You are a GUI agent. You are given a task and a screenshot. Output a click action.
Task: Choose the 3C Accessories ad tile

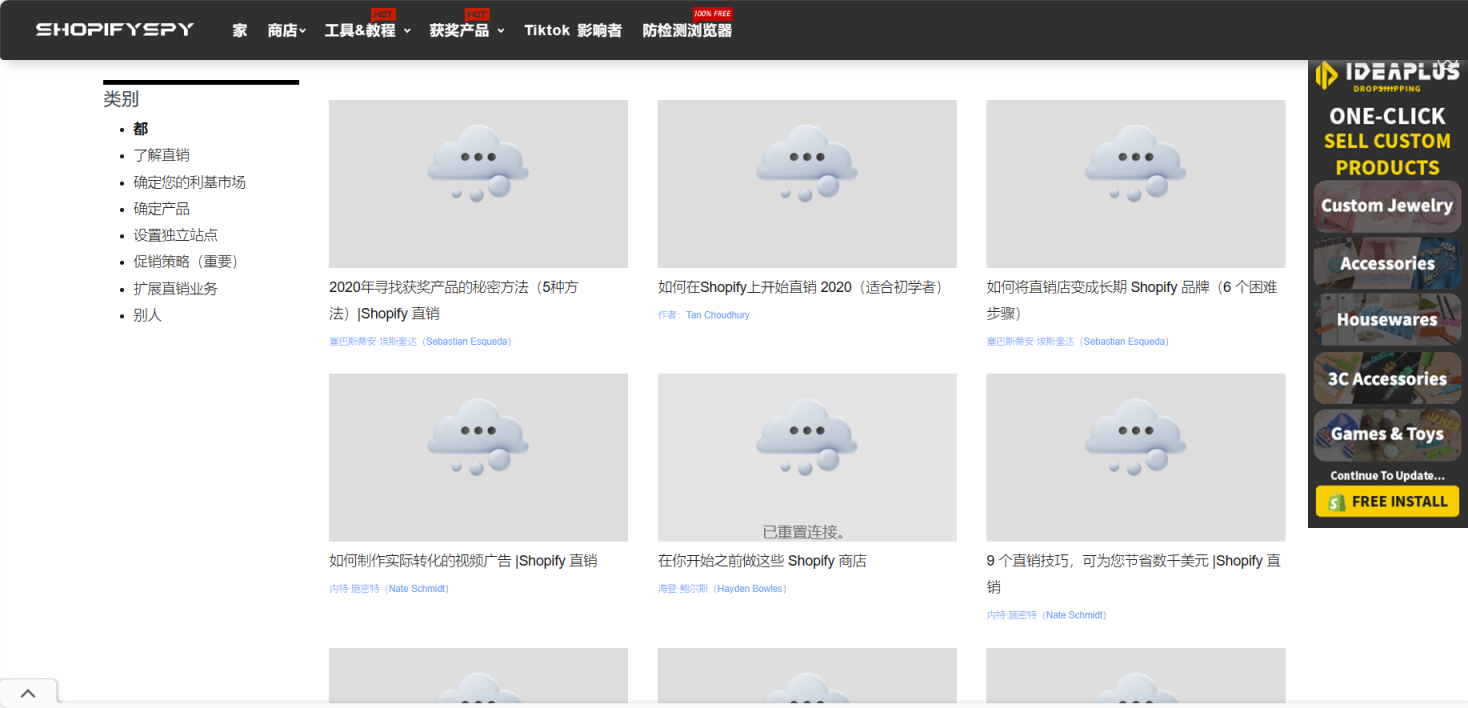tap(1386, 378)
